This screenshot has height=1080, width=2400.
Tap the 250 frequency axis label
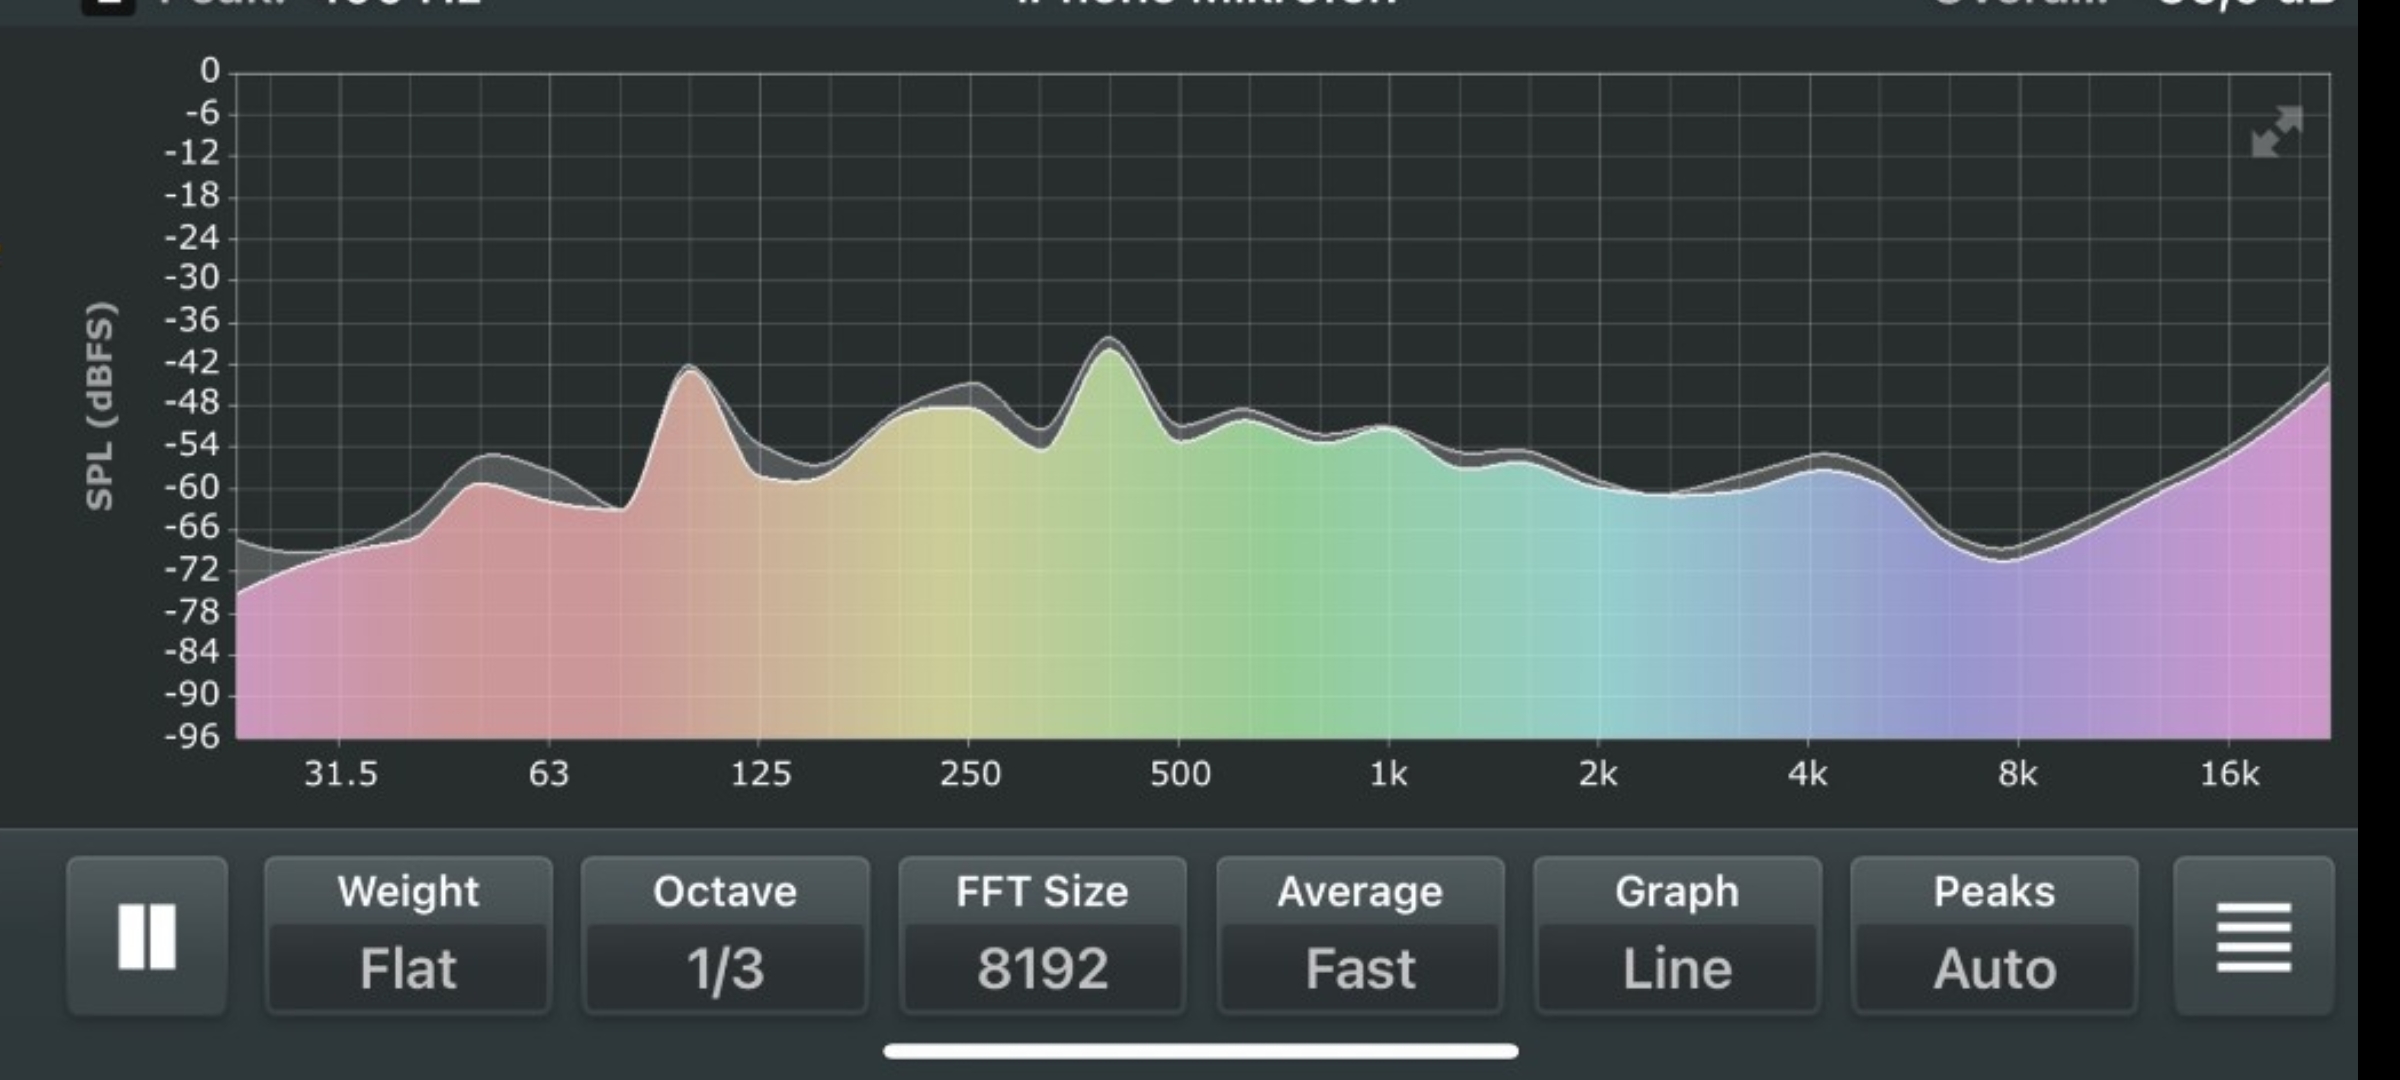[x=969, y=774]
